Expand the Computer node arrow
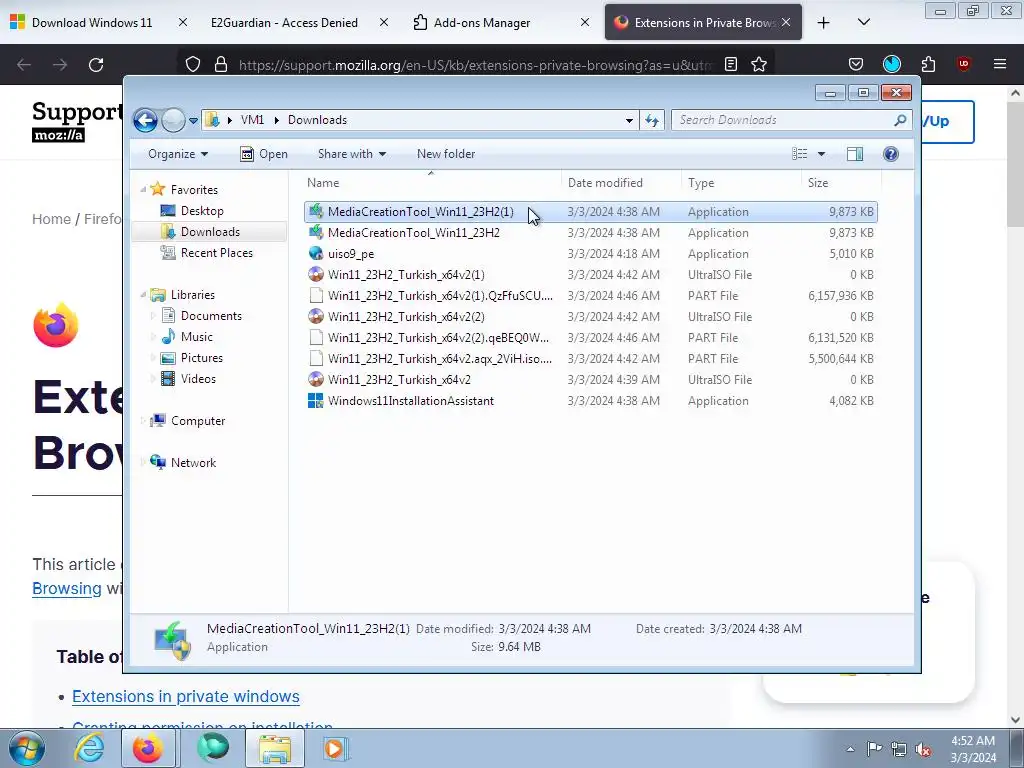This screenshot has height=768, width=1024. pos(143,421)
